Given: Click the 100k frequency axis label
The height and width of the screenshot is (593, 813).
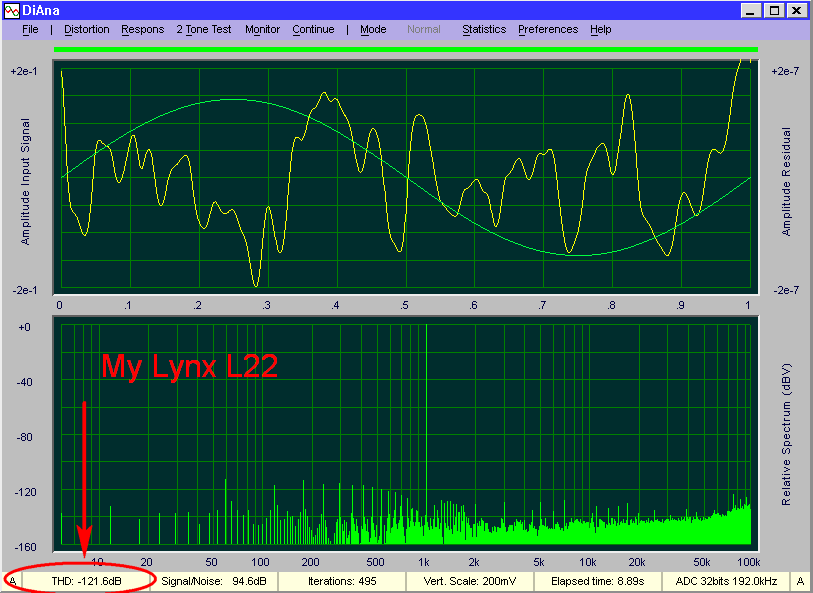Looking at the screenshot, I should pos(749,562).
